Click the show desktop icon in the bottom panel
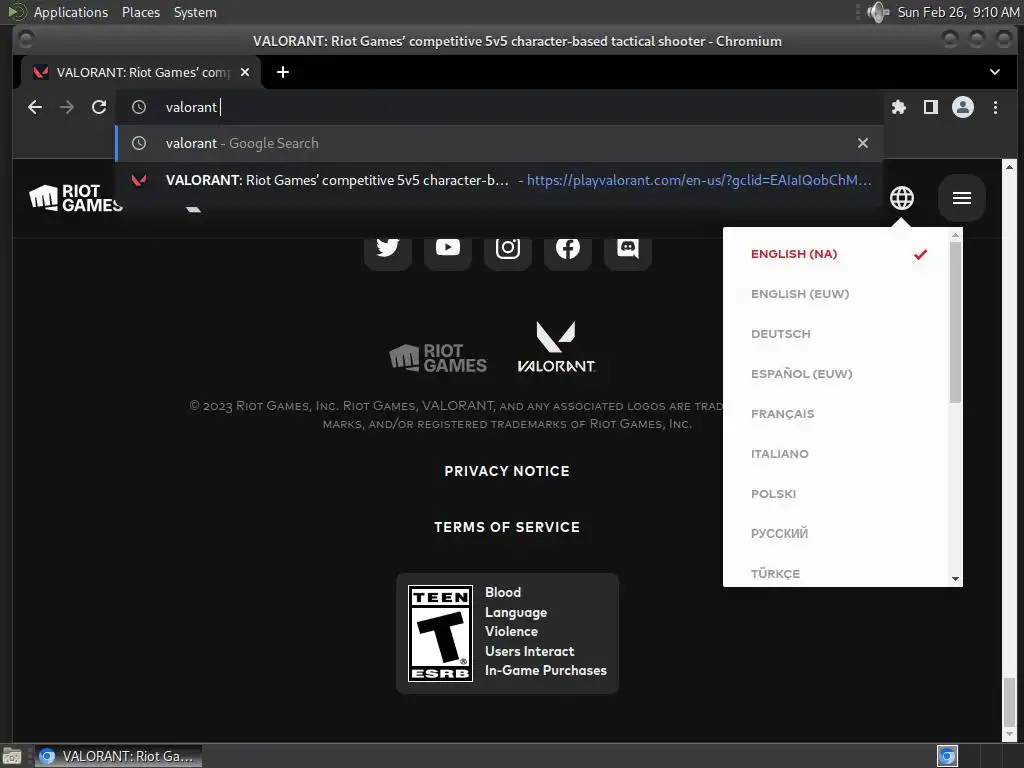This screenshot has width=1024, height=768. click(12, 756)
